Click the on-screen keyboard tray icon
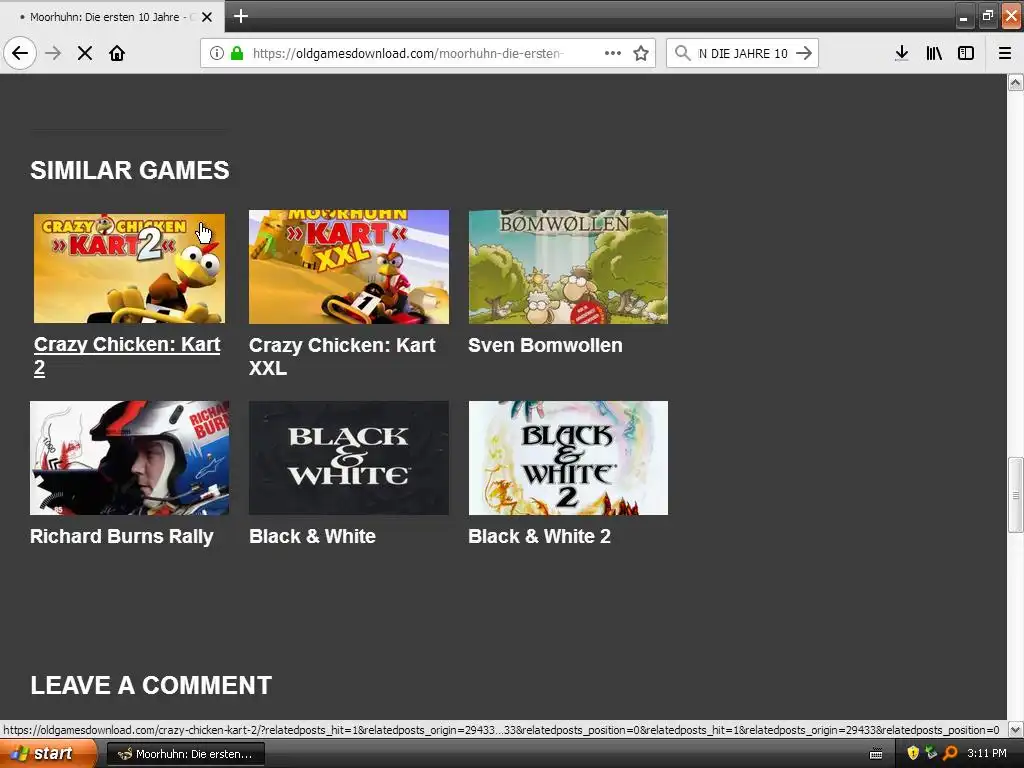 pos(876,754)
